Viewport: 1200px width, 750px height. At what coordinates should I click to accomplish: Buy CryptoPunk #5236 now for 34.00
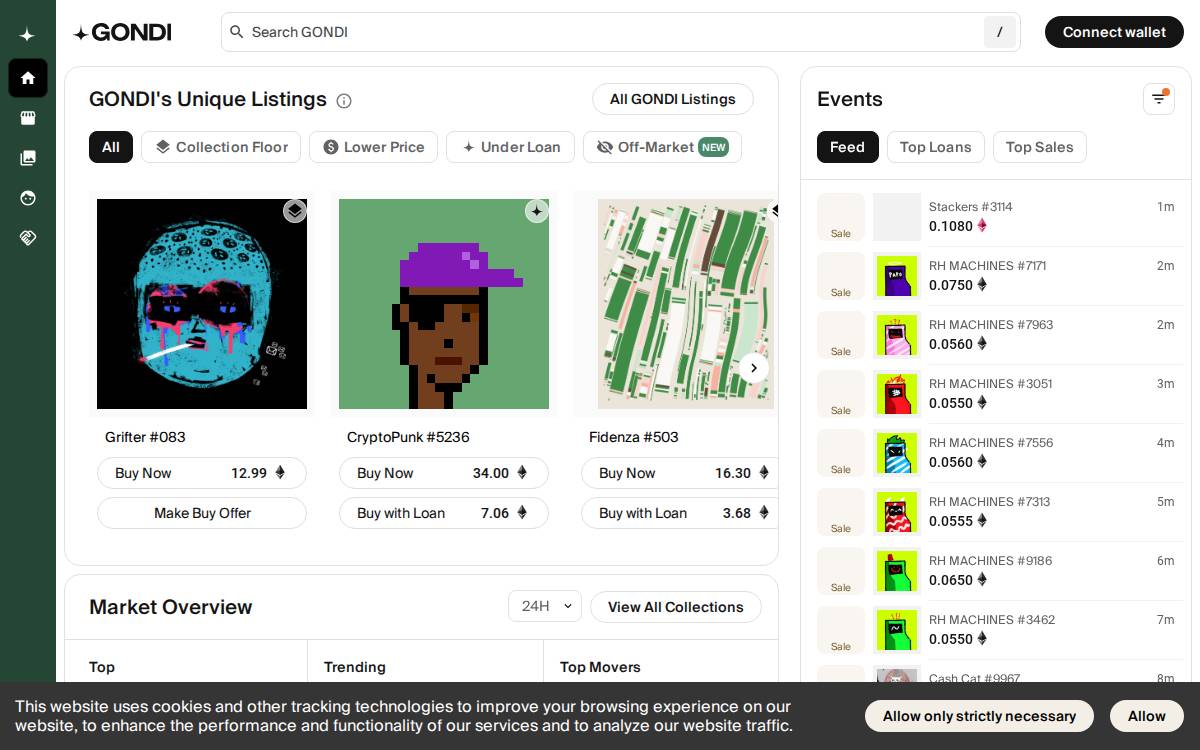pyautogui.click(x=444, y=473)
